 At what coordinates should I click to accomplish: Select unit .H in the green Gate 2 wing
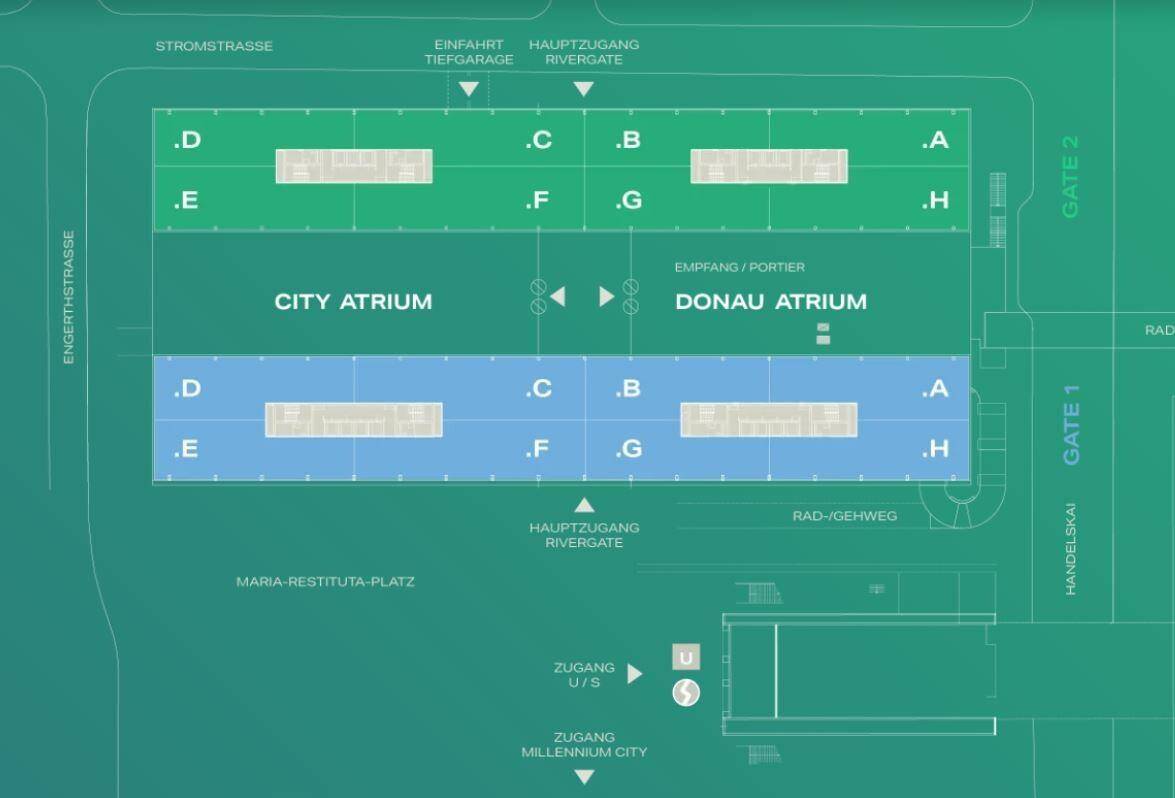(935, 200)
